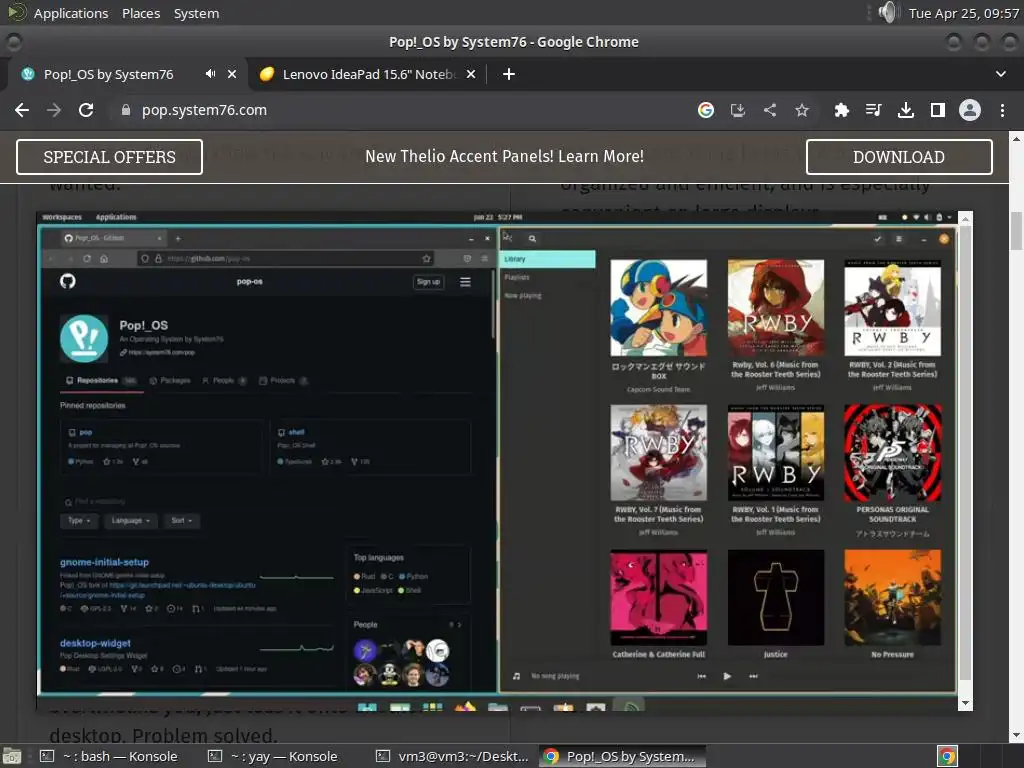Image resolution: width=1024 pixels, height=768 pixels.
Task: Click the volume speaker tray icon
Action: point(887,12)
